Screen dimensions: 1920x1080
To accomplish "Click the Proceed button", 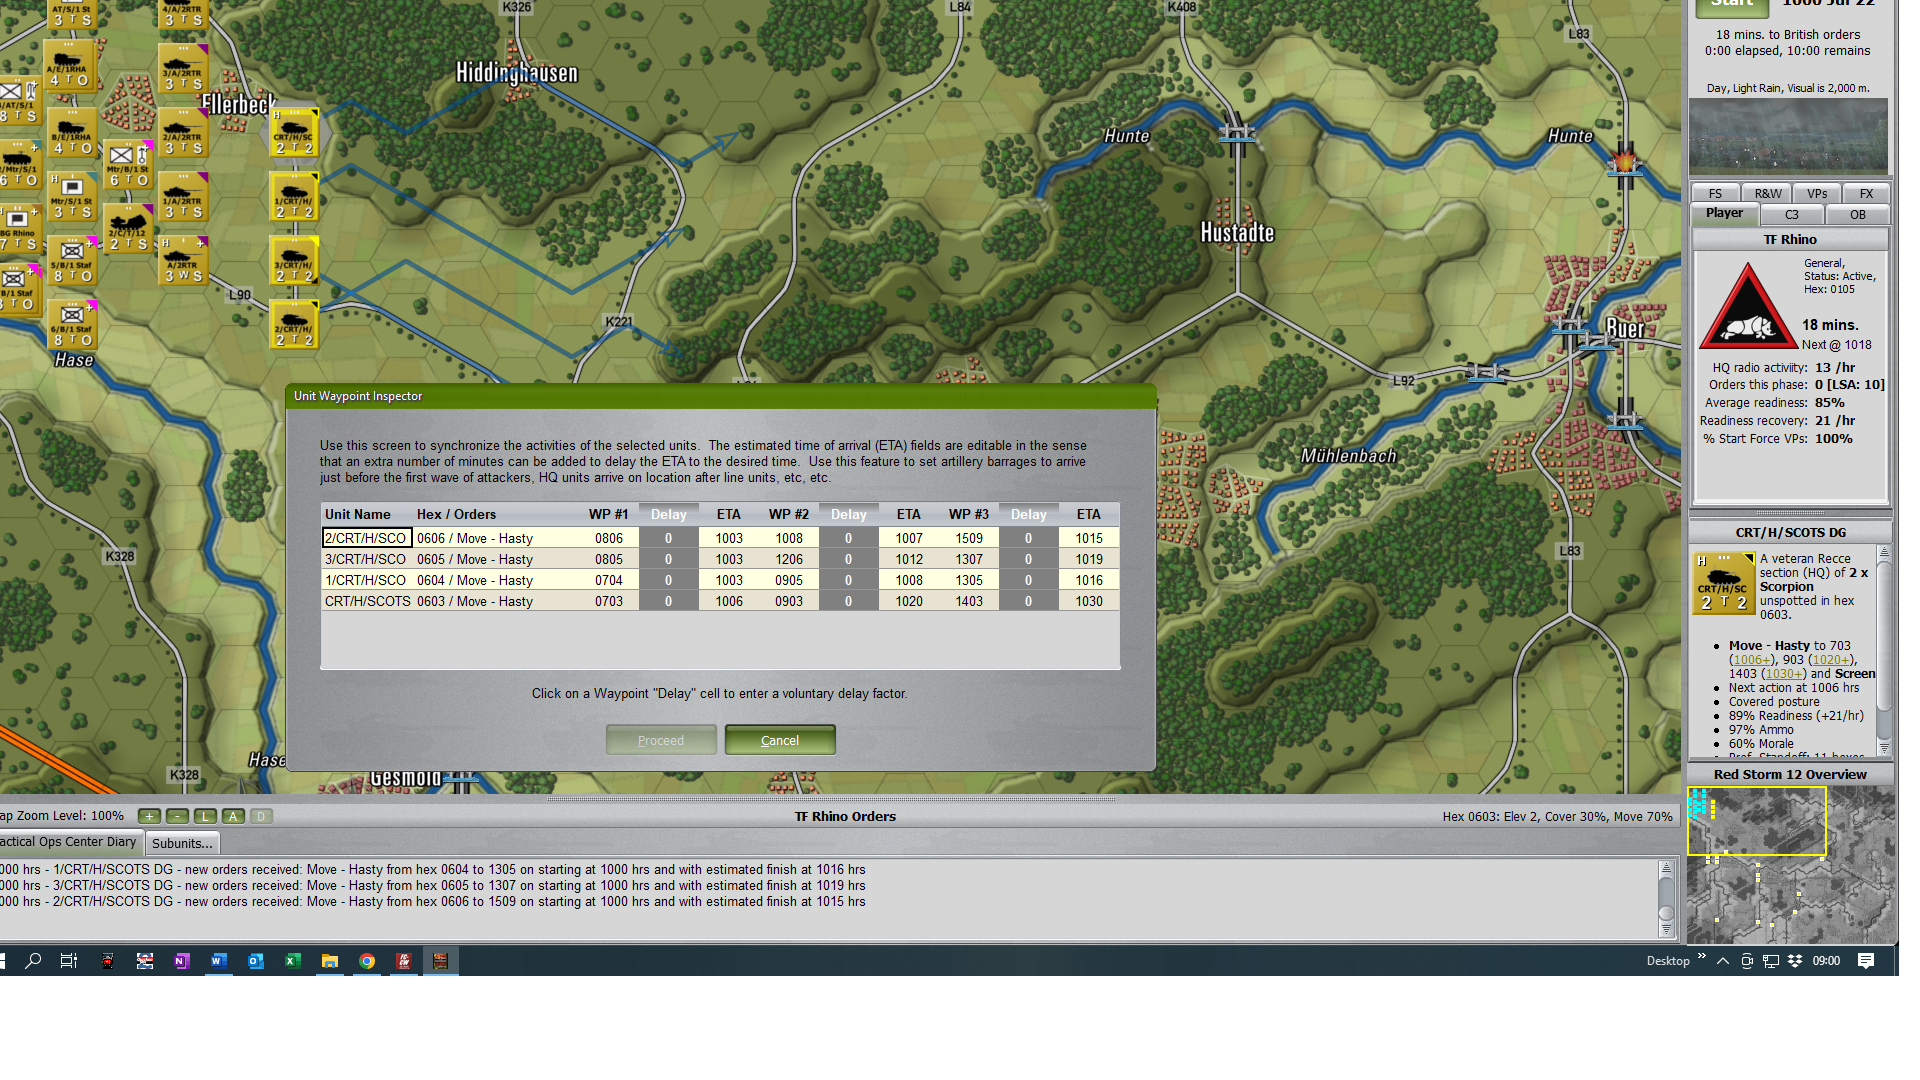I will pos(661,741).
